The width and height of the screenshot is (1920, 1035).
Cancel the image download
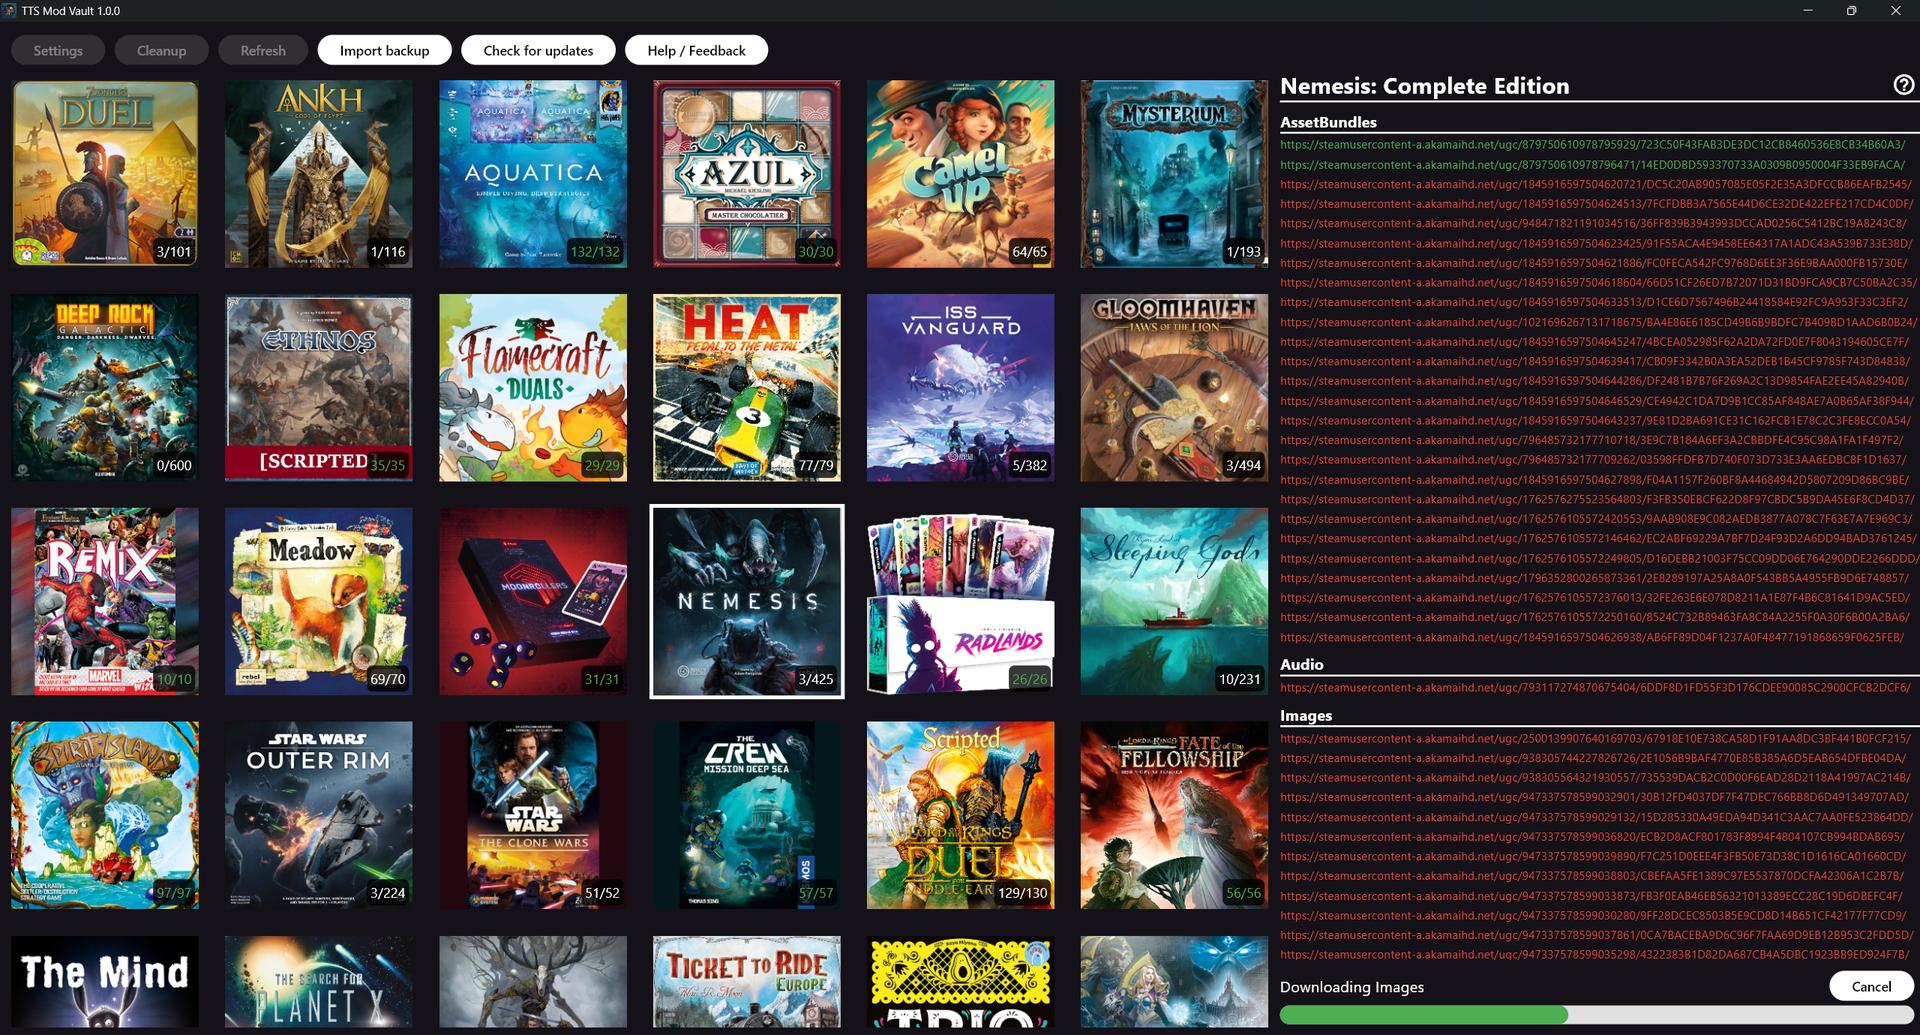1871,986
